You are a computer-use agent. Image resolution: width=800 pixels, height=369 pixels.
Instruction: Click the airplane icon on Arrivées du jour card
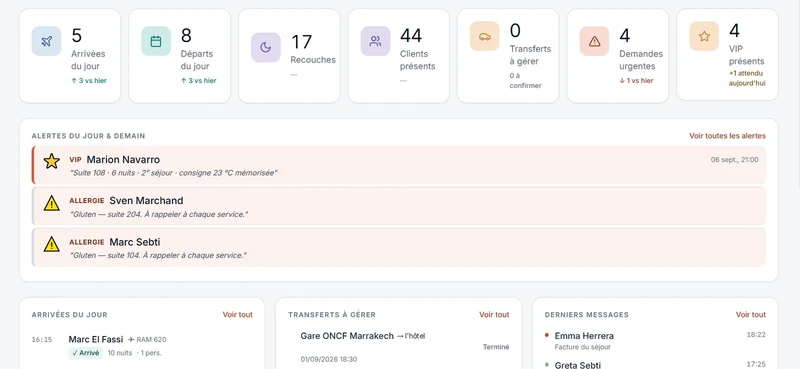pyautogui.click(x=46, y=41)
